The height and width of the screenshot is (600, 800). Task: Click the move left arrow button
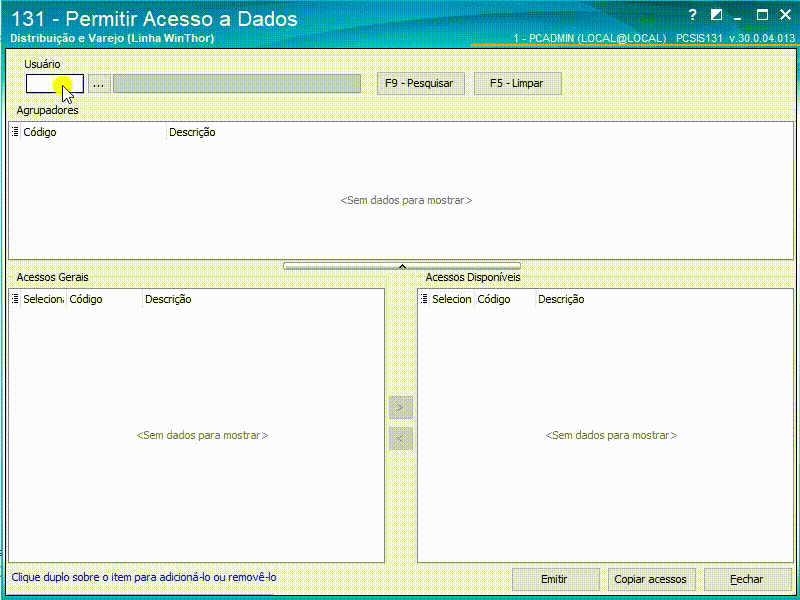(401, 438)
